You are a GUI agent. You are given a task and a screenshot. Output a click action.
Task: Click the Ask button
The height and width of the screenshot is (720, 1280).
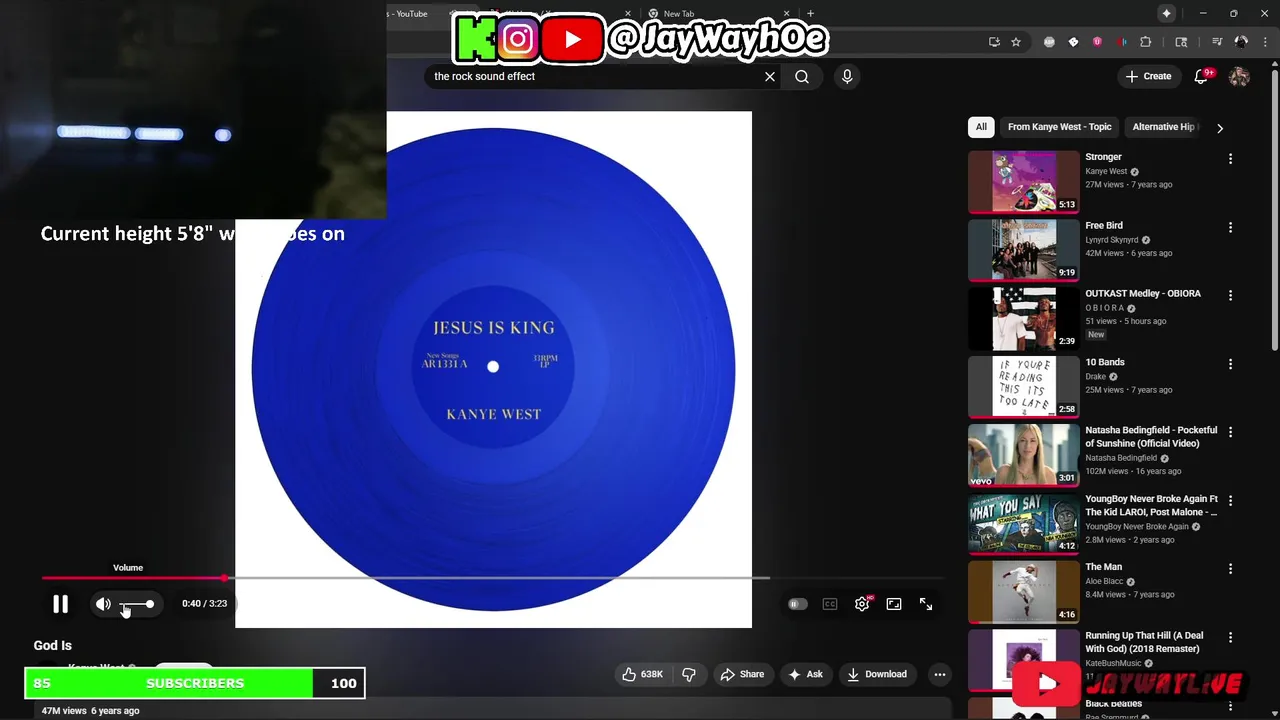[805, 674]
